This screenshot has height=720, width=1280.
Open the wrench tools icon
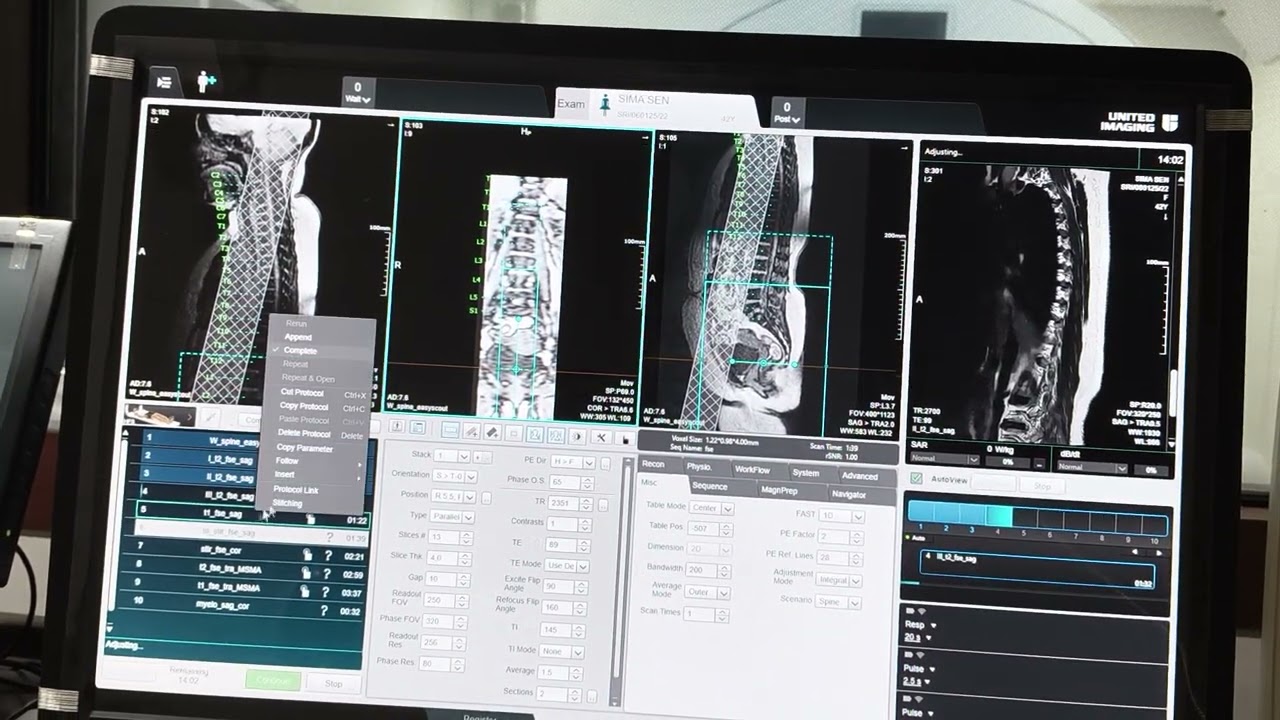pos(601,437)
